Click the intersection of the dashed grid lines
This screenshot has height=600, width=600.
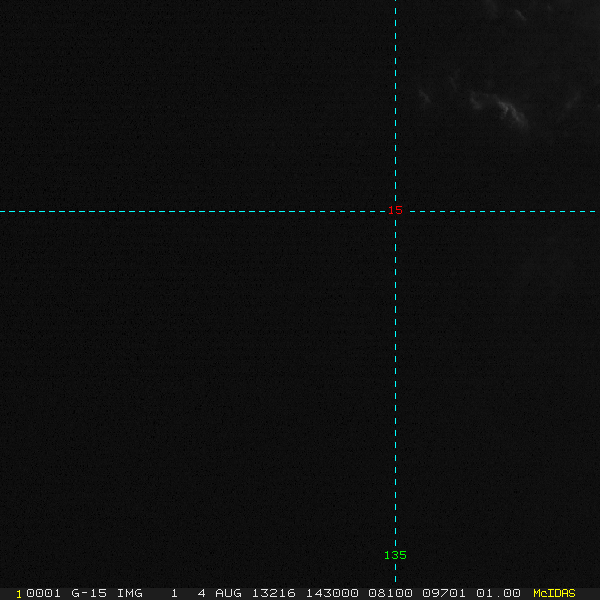click(396, 211)
